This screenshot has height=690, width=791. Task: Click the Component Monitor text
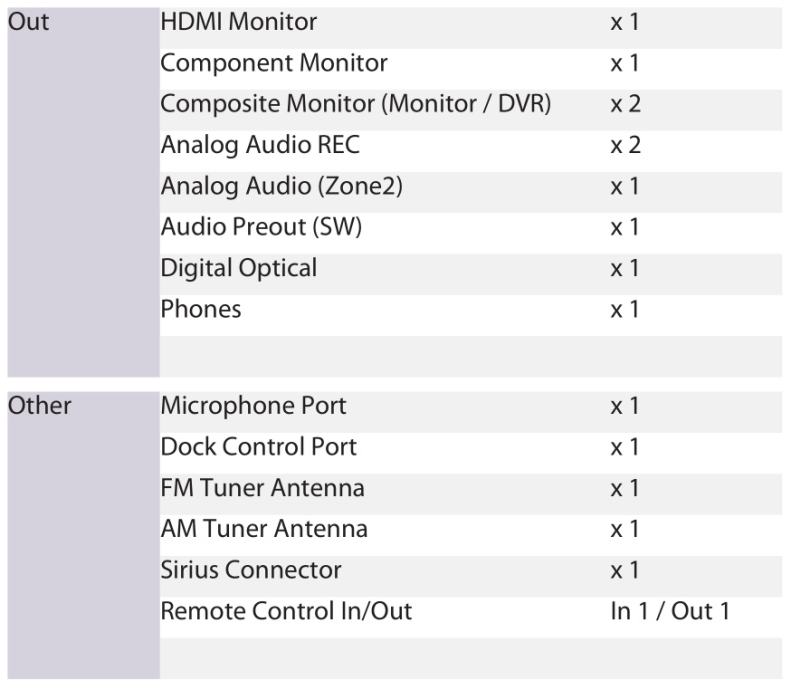[274, 64]
